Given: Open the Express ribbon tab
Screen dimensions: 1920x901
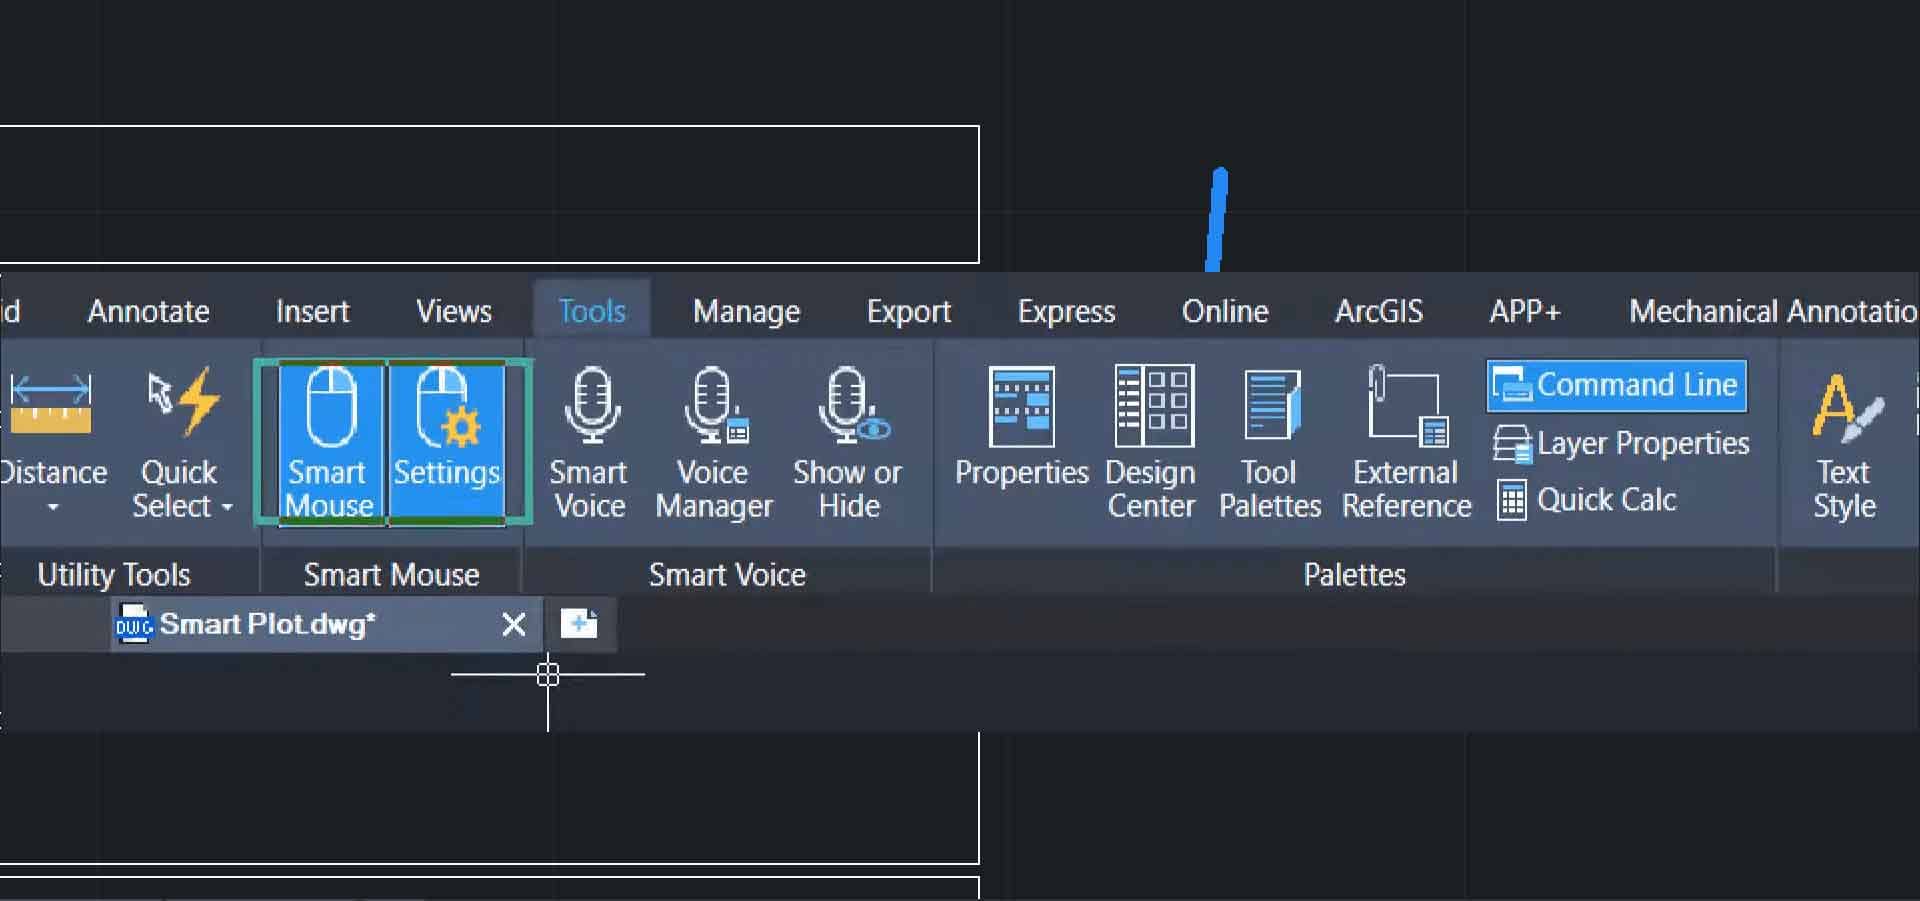Looking at the screenshot, I should click(x=1066, y=311).
